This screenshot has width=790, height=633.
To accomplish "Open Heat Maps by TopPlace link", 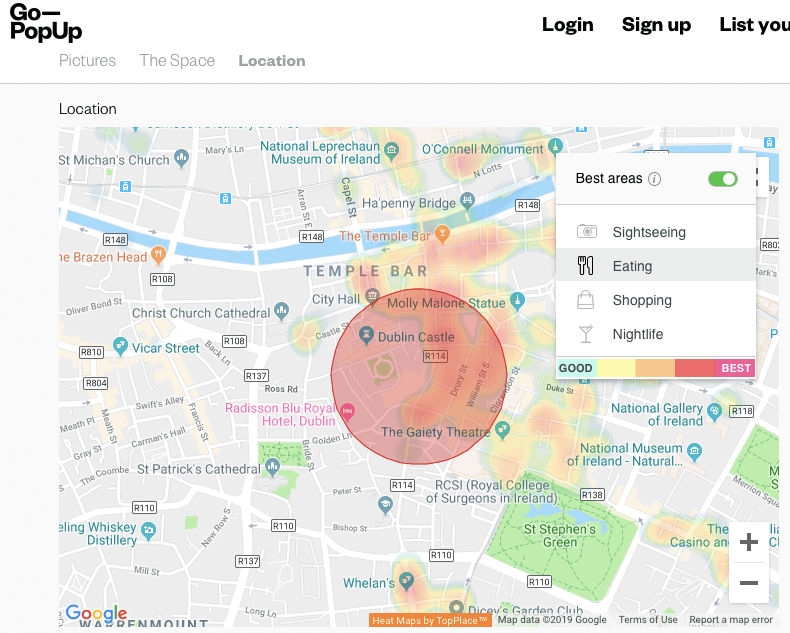I will (x=430, y=620).
